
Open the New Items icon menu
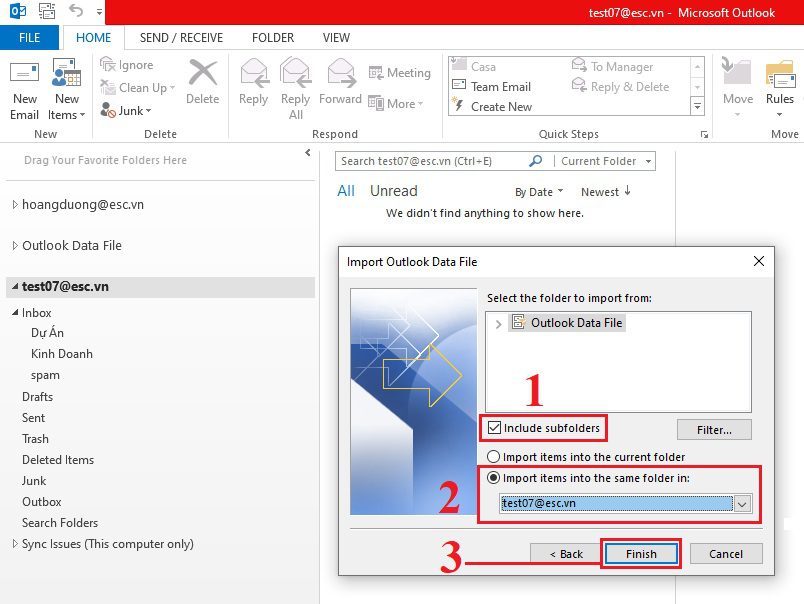[x=67, y=72]
